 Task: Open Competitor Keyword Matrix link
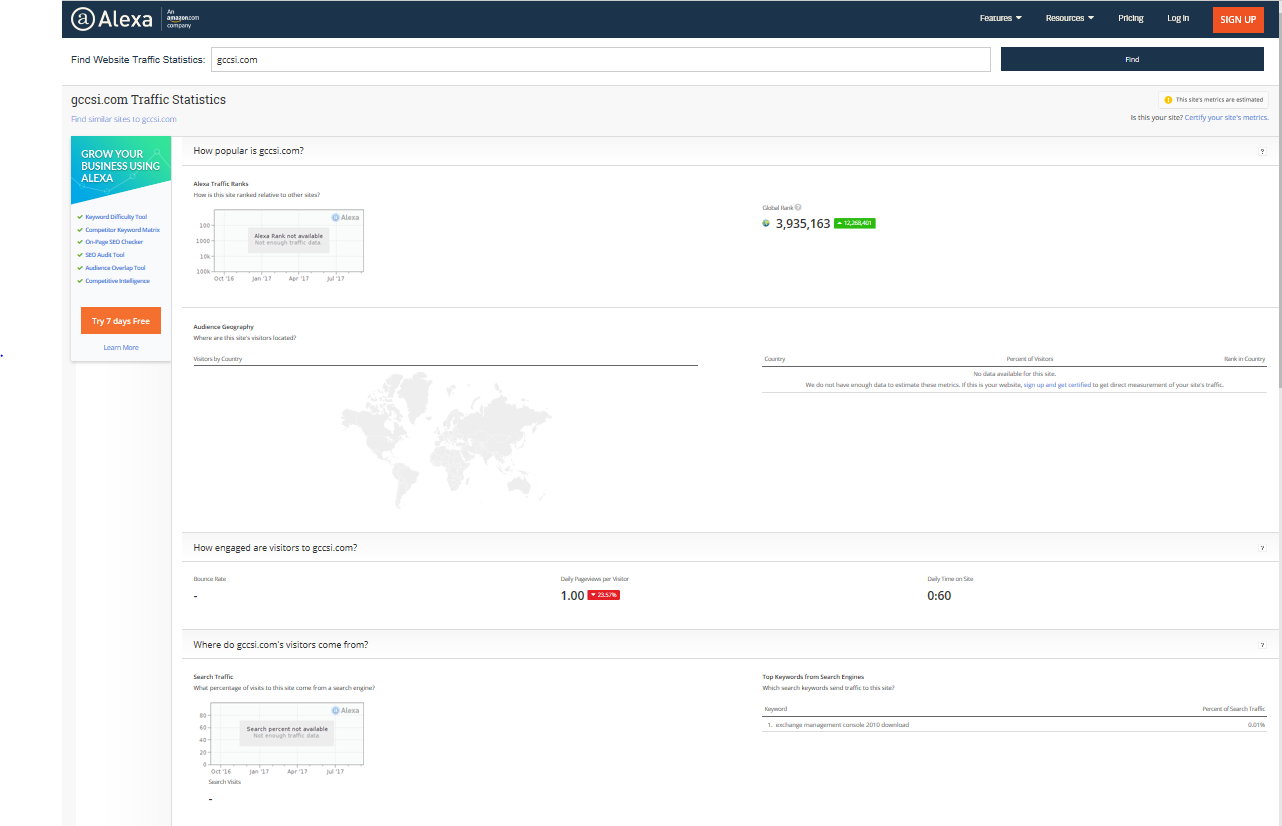[122, 230]
